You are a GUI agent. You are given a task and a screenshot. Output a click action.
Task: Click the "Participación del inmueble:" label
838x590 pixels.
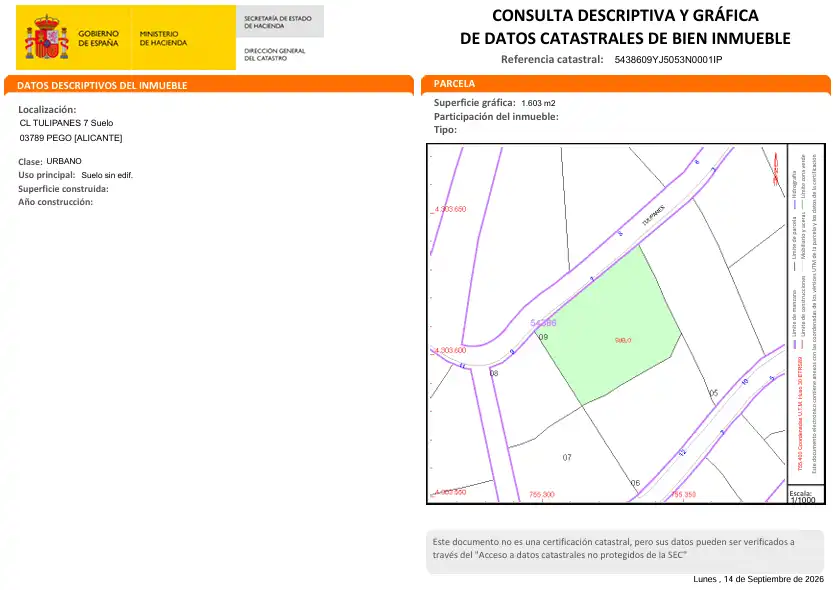pyautogui.click(x=496, y=117)
